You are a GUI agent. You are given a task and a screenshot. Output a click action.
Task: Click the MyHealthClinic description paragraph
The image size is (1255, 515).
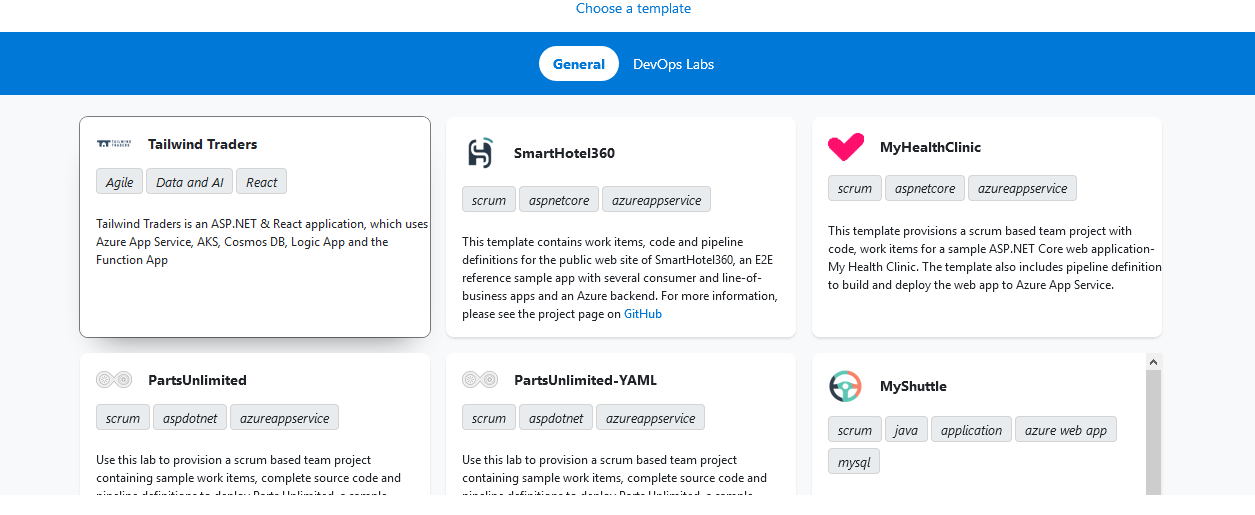[995, 258]
